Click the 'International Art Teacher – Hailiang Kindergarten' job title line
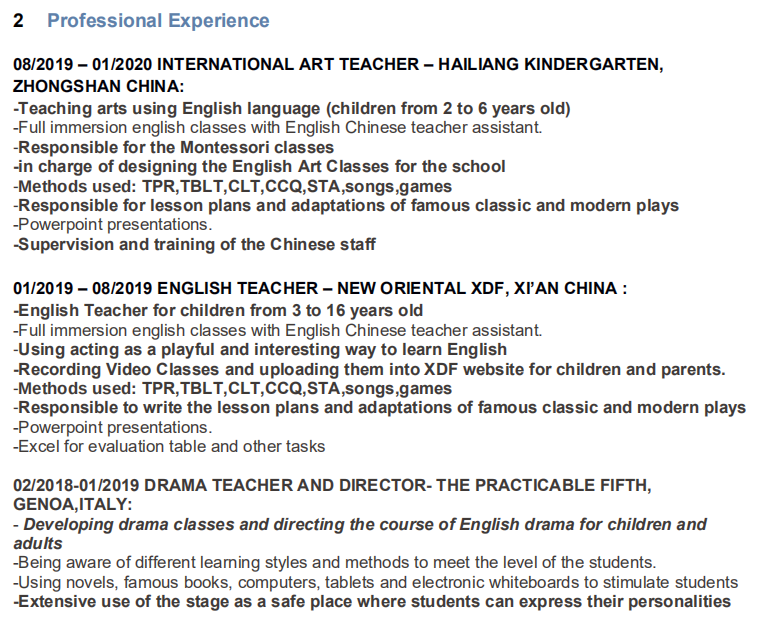The width and height of the screenshot is (766, 619). point(337,65)
